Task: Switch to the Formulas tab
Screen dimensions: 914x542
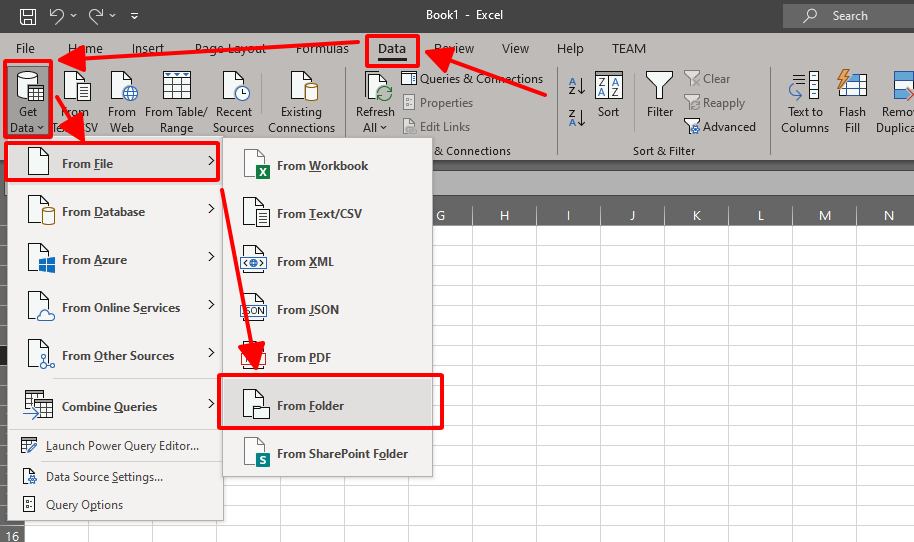Action: [x=322, y=48]
